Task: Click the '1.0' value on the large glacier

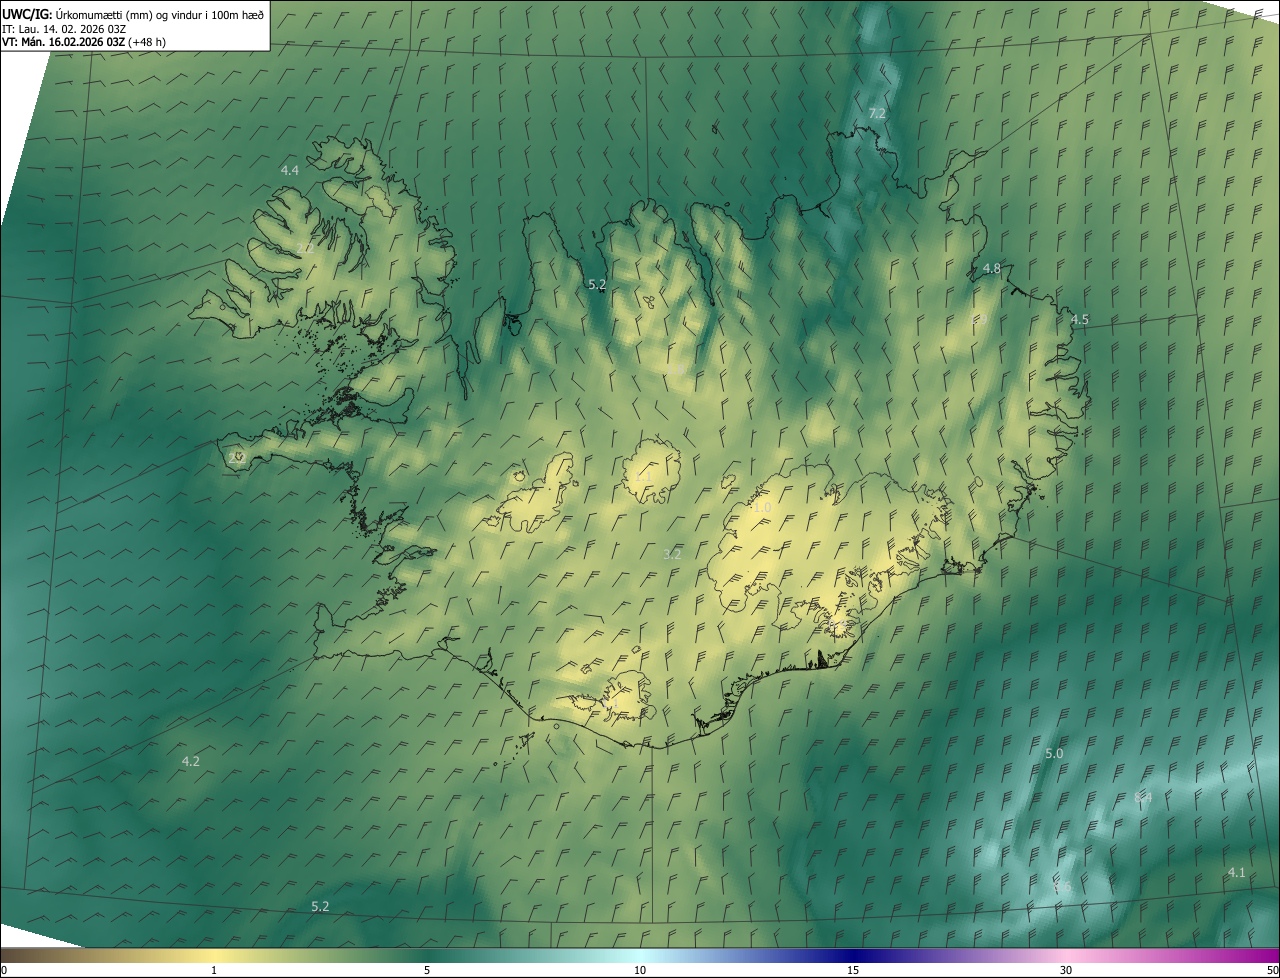Action: point(762,508)
